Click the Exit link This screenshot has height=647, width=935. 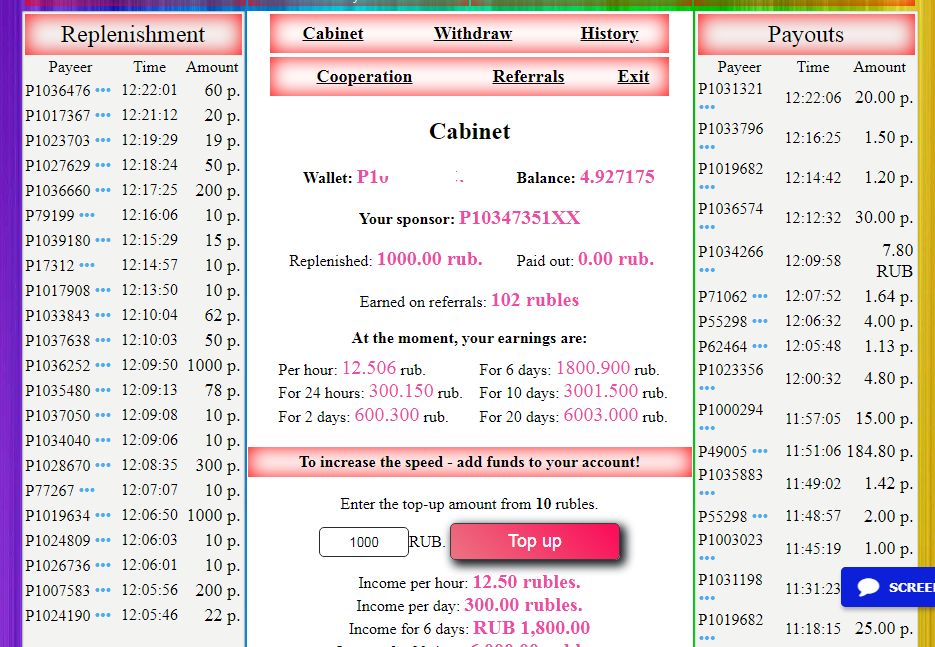[633, 77]
